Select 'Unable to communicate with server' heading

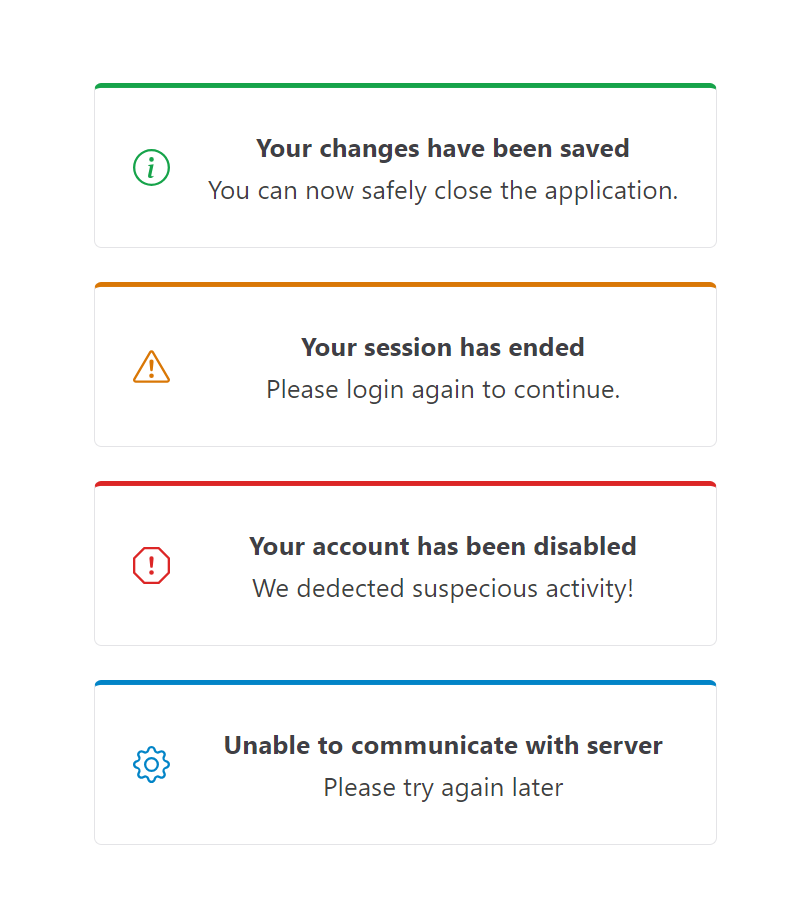443,746
